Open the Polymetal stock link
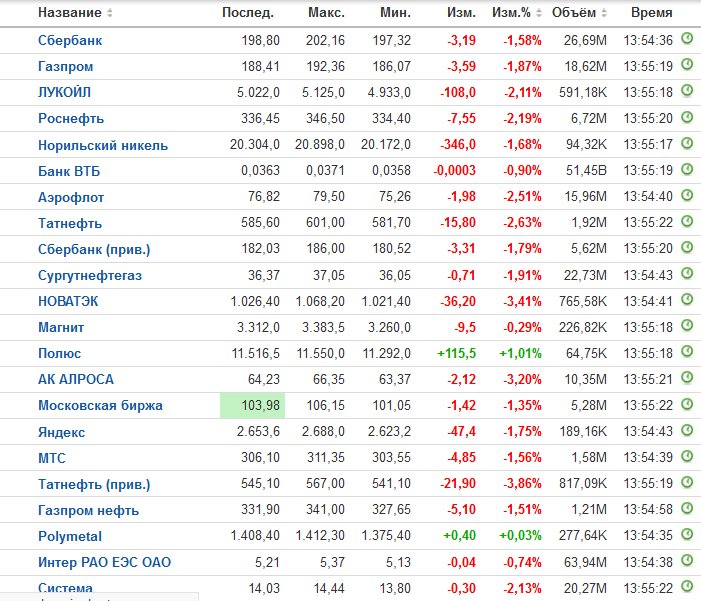 (70, 537)
